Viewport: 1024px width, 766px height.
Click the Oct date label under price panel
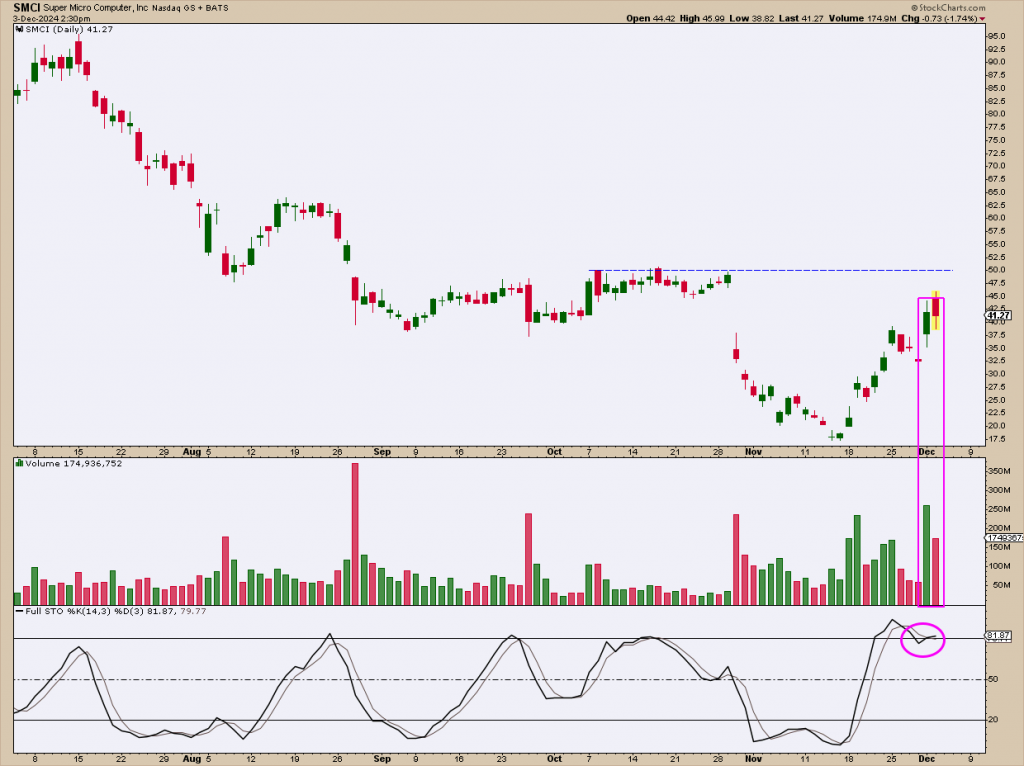[x=554, y=452]
